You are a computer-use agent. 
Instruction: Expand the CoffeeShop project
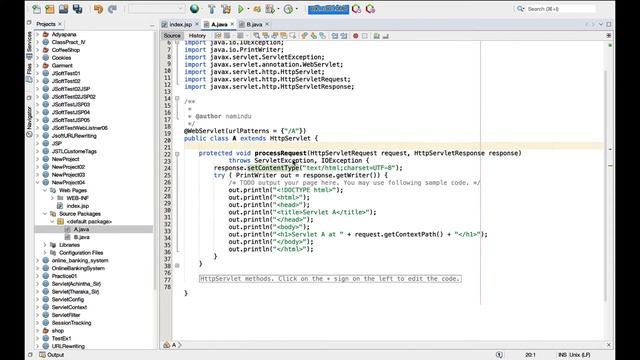tap(38, 50)
